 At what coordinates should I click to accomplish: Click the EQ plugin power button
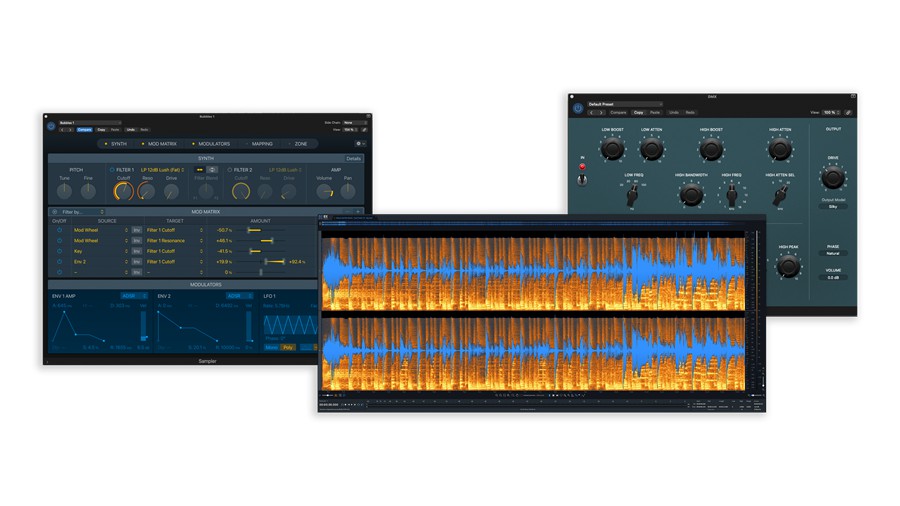[x=577, y=108]
